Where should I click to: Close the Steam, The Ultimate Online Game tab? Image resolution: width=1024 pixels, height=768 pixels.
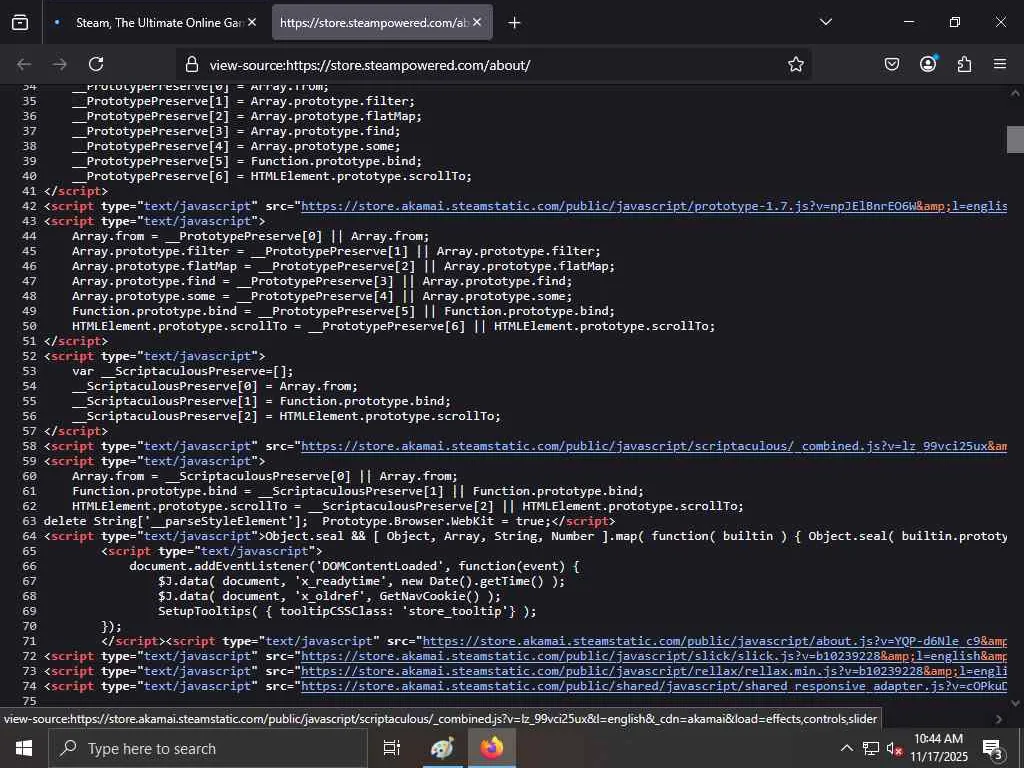[x=252, y=22]
